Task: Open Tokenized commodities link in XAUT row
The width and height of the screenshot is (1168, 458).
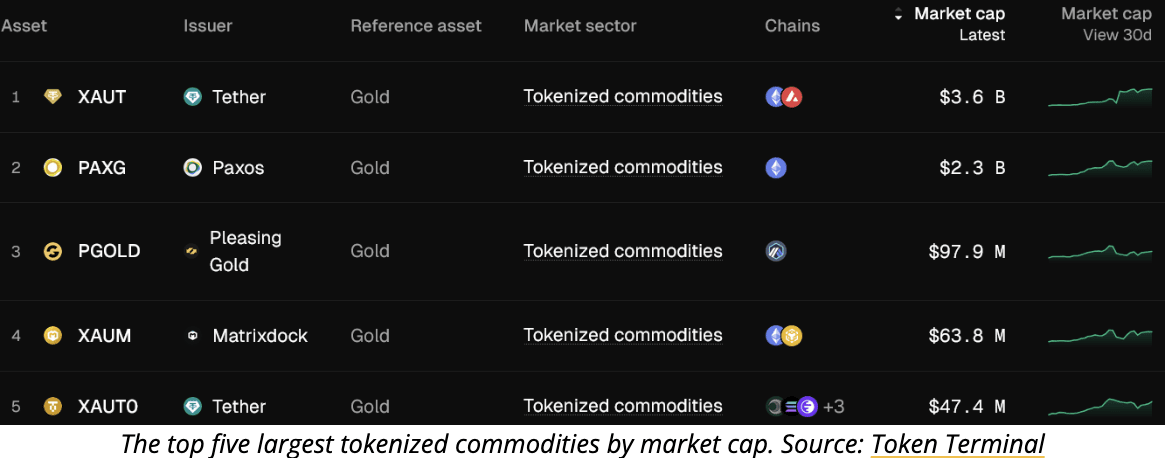Action: (x=622, y=97)
